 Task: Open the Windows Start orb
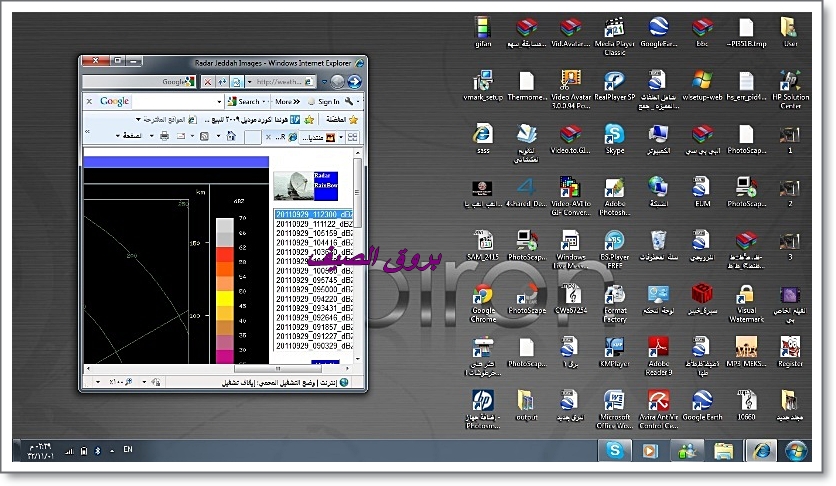tap(796, 451)
